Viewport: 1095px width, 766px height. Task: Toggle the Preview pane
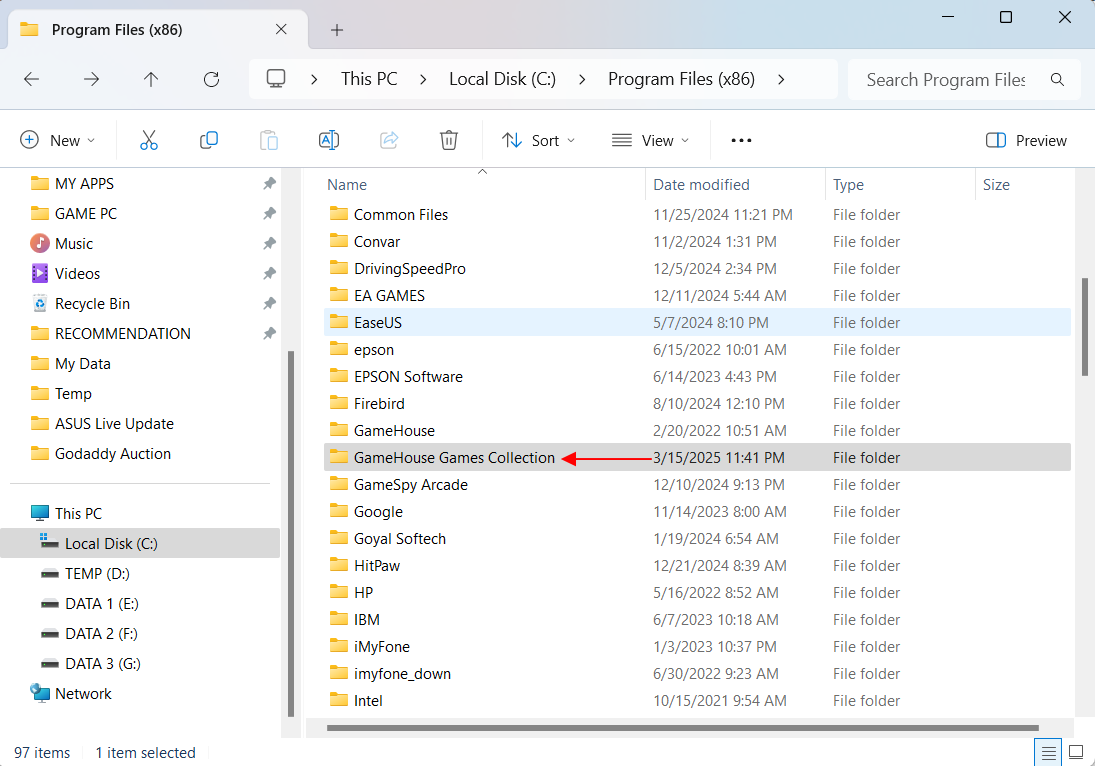[1026, 140]
